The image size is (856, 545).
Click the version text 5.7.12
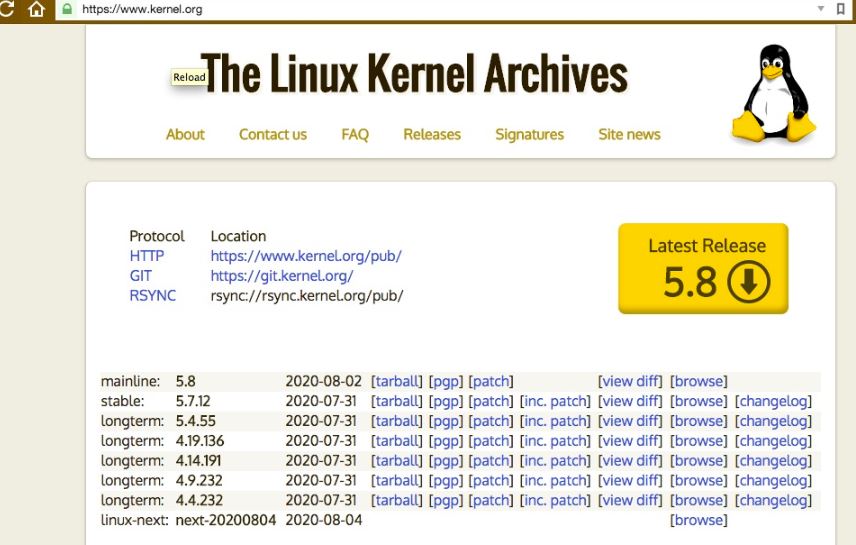click(193, 401)
